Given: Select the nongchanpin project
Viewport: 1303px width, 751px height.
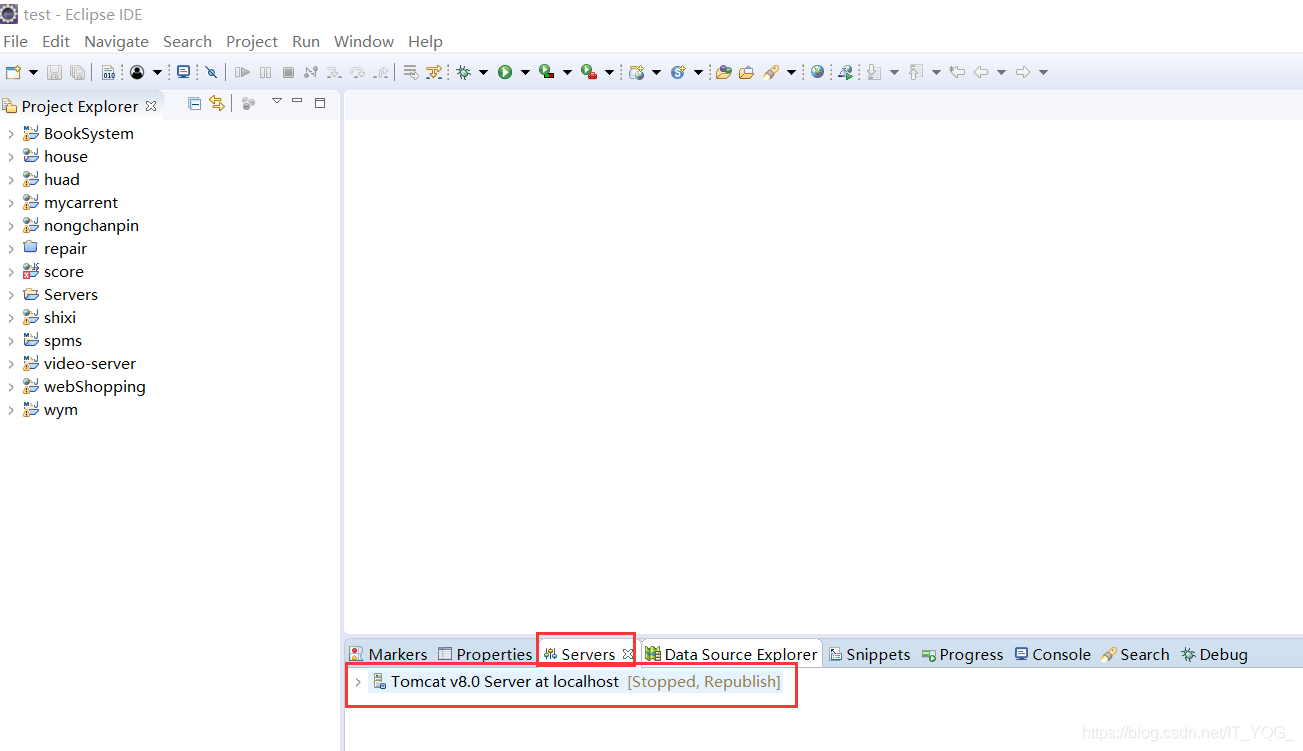Looking at the screenshot, I should (91, 226).
